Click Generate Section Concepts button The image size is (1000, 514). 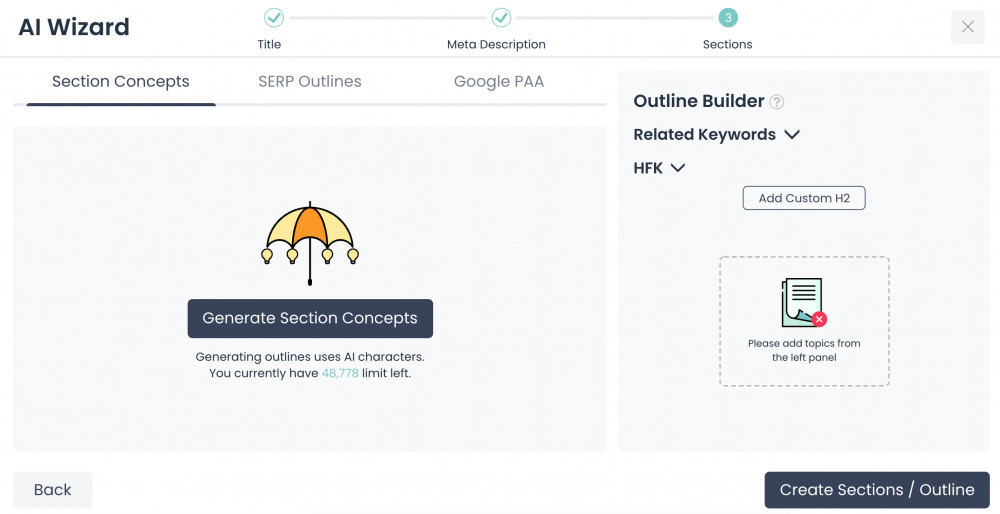(310, 318)
